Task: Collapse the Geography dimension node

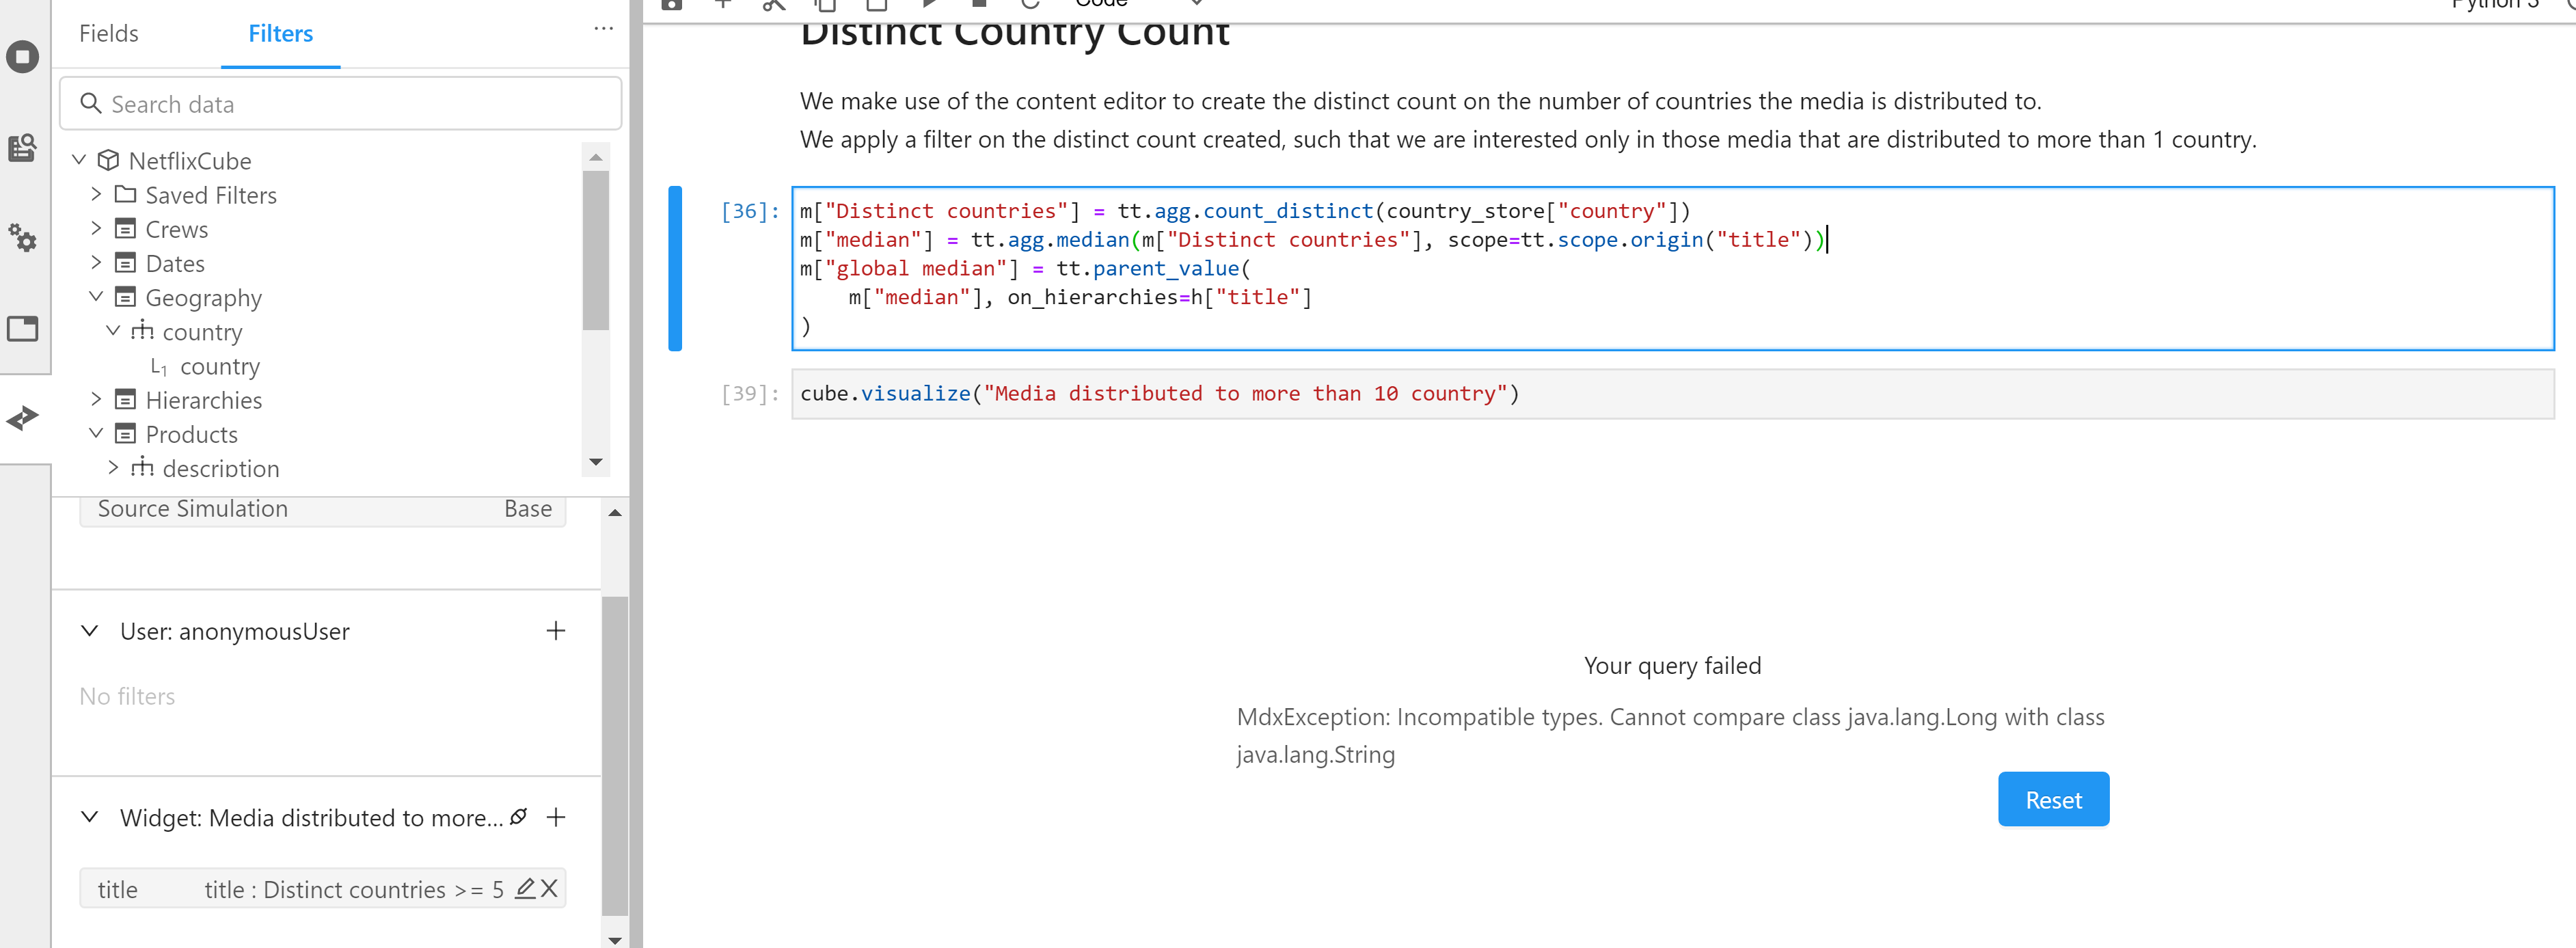Action: [x=96, y=297]
